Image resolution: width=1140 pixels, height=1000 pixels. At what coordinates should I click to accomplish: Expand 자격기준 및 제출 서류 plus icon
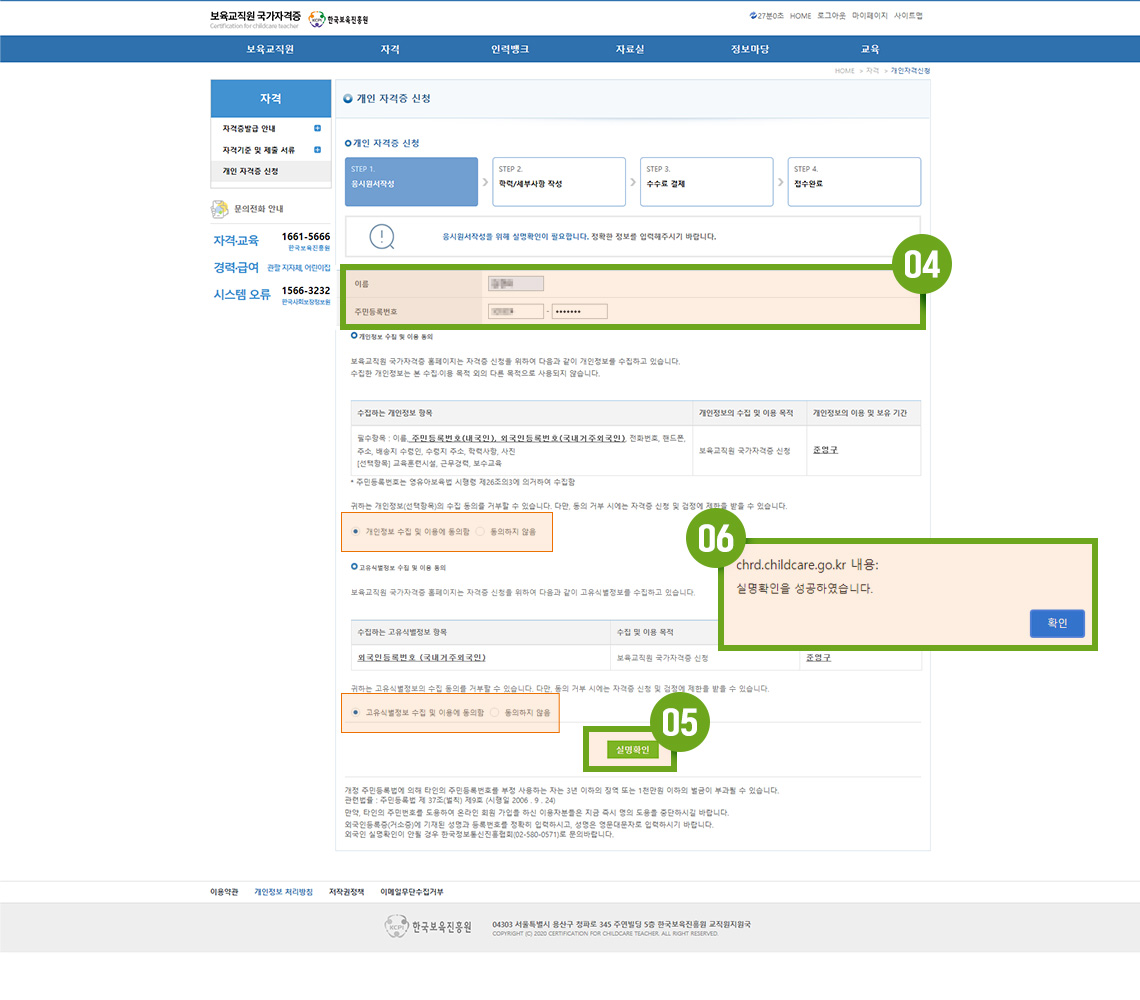point(317,150)
